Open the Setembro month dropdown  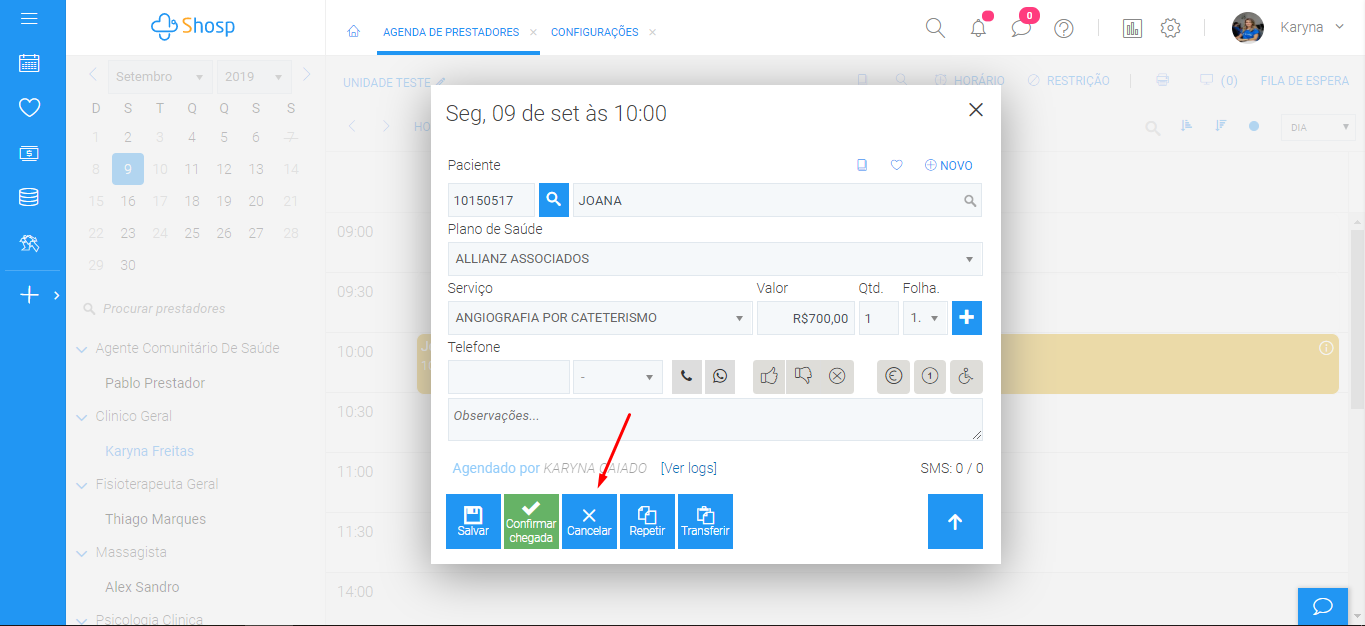[160, 77]
